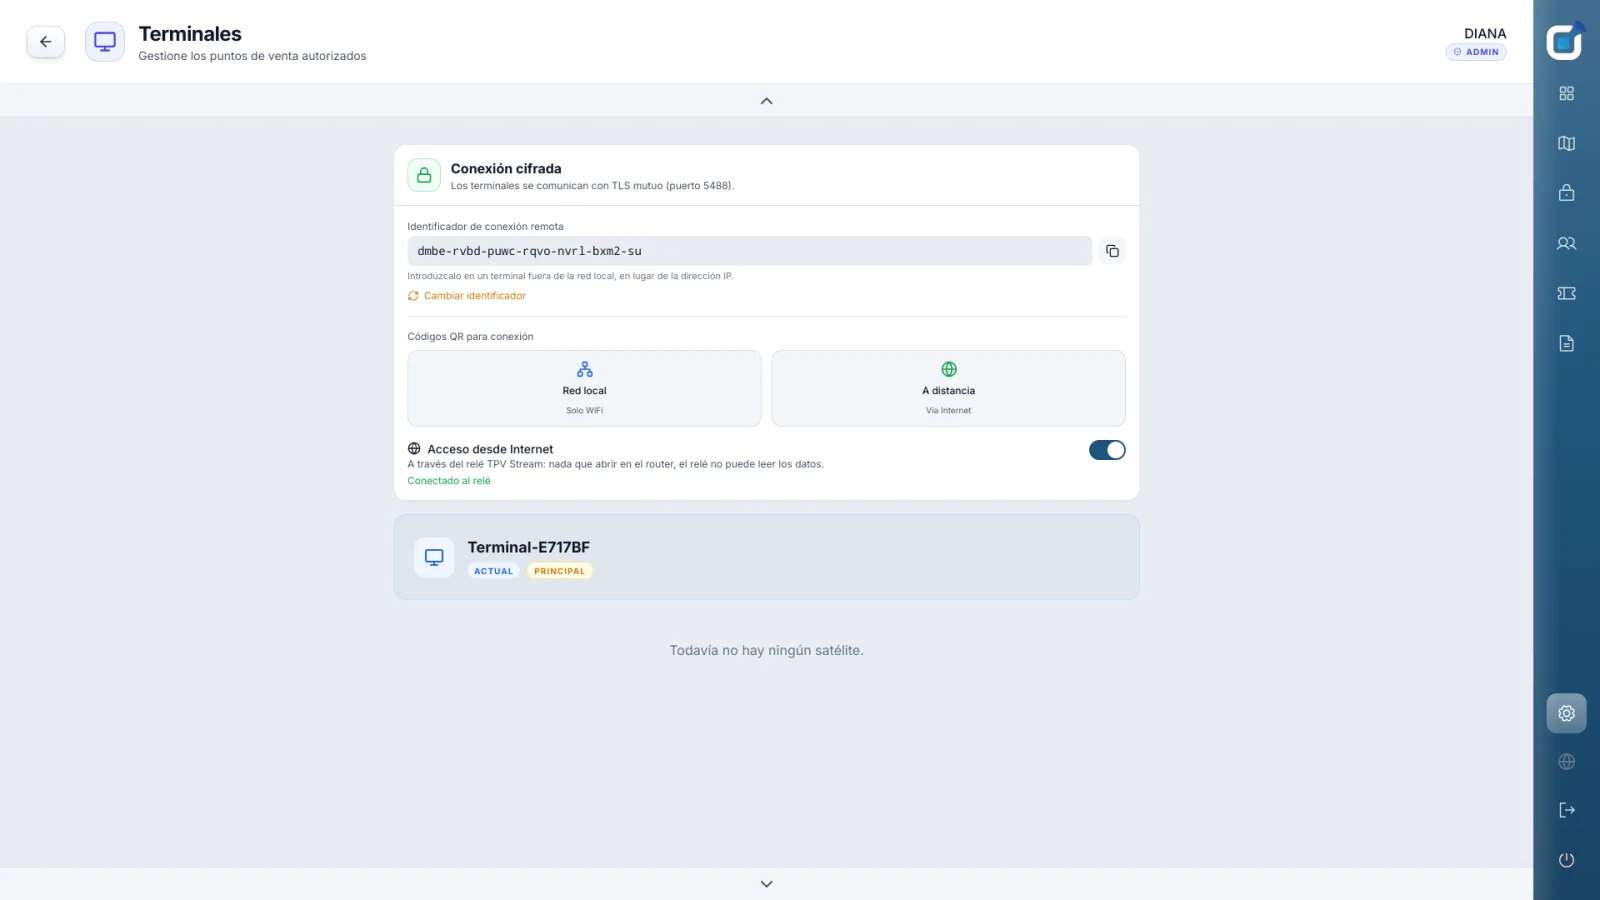This screenshot has height=900, width=1600.
Task: Expand the bottom panel chevron
Action: [767, 884]
